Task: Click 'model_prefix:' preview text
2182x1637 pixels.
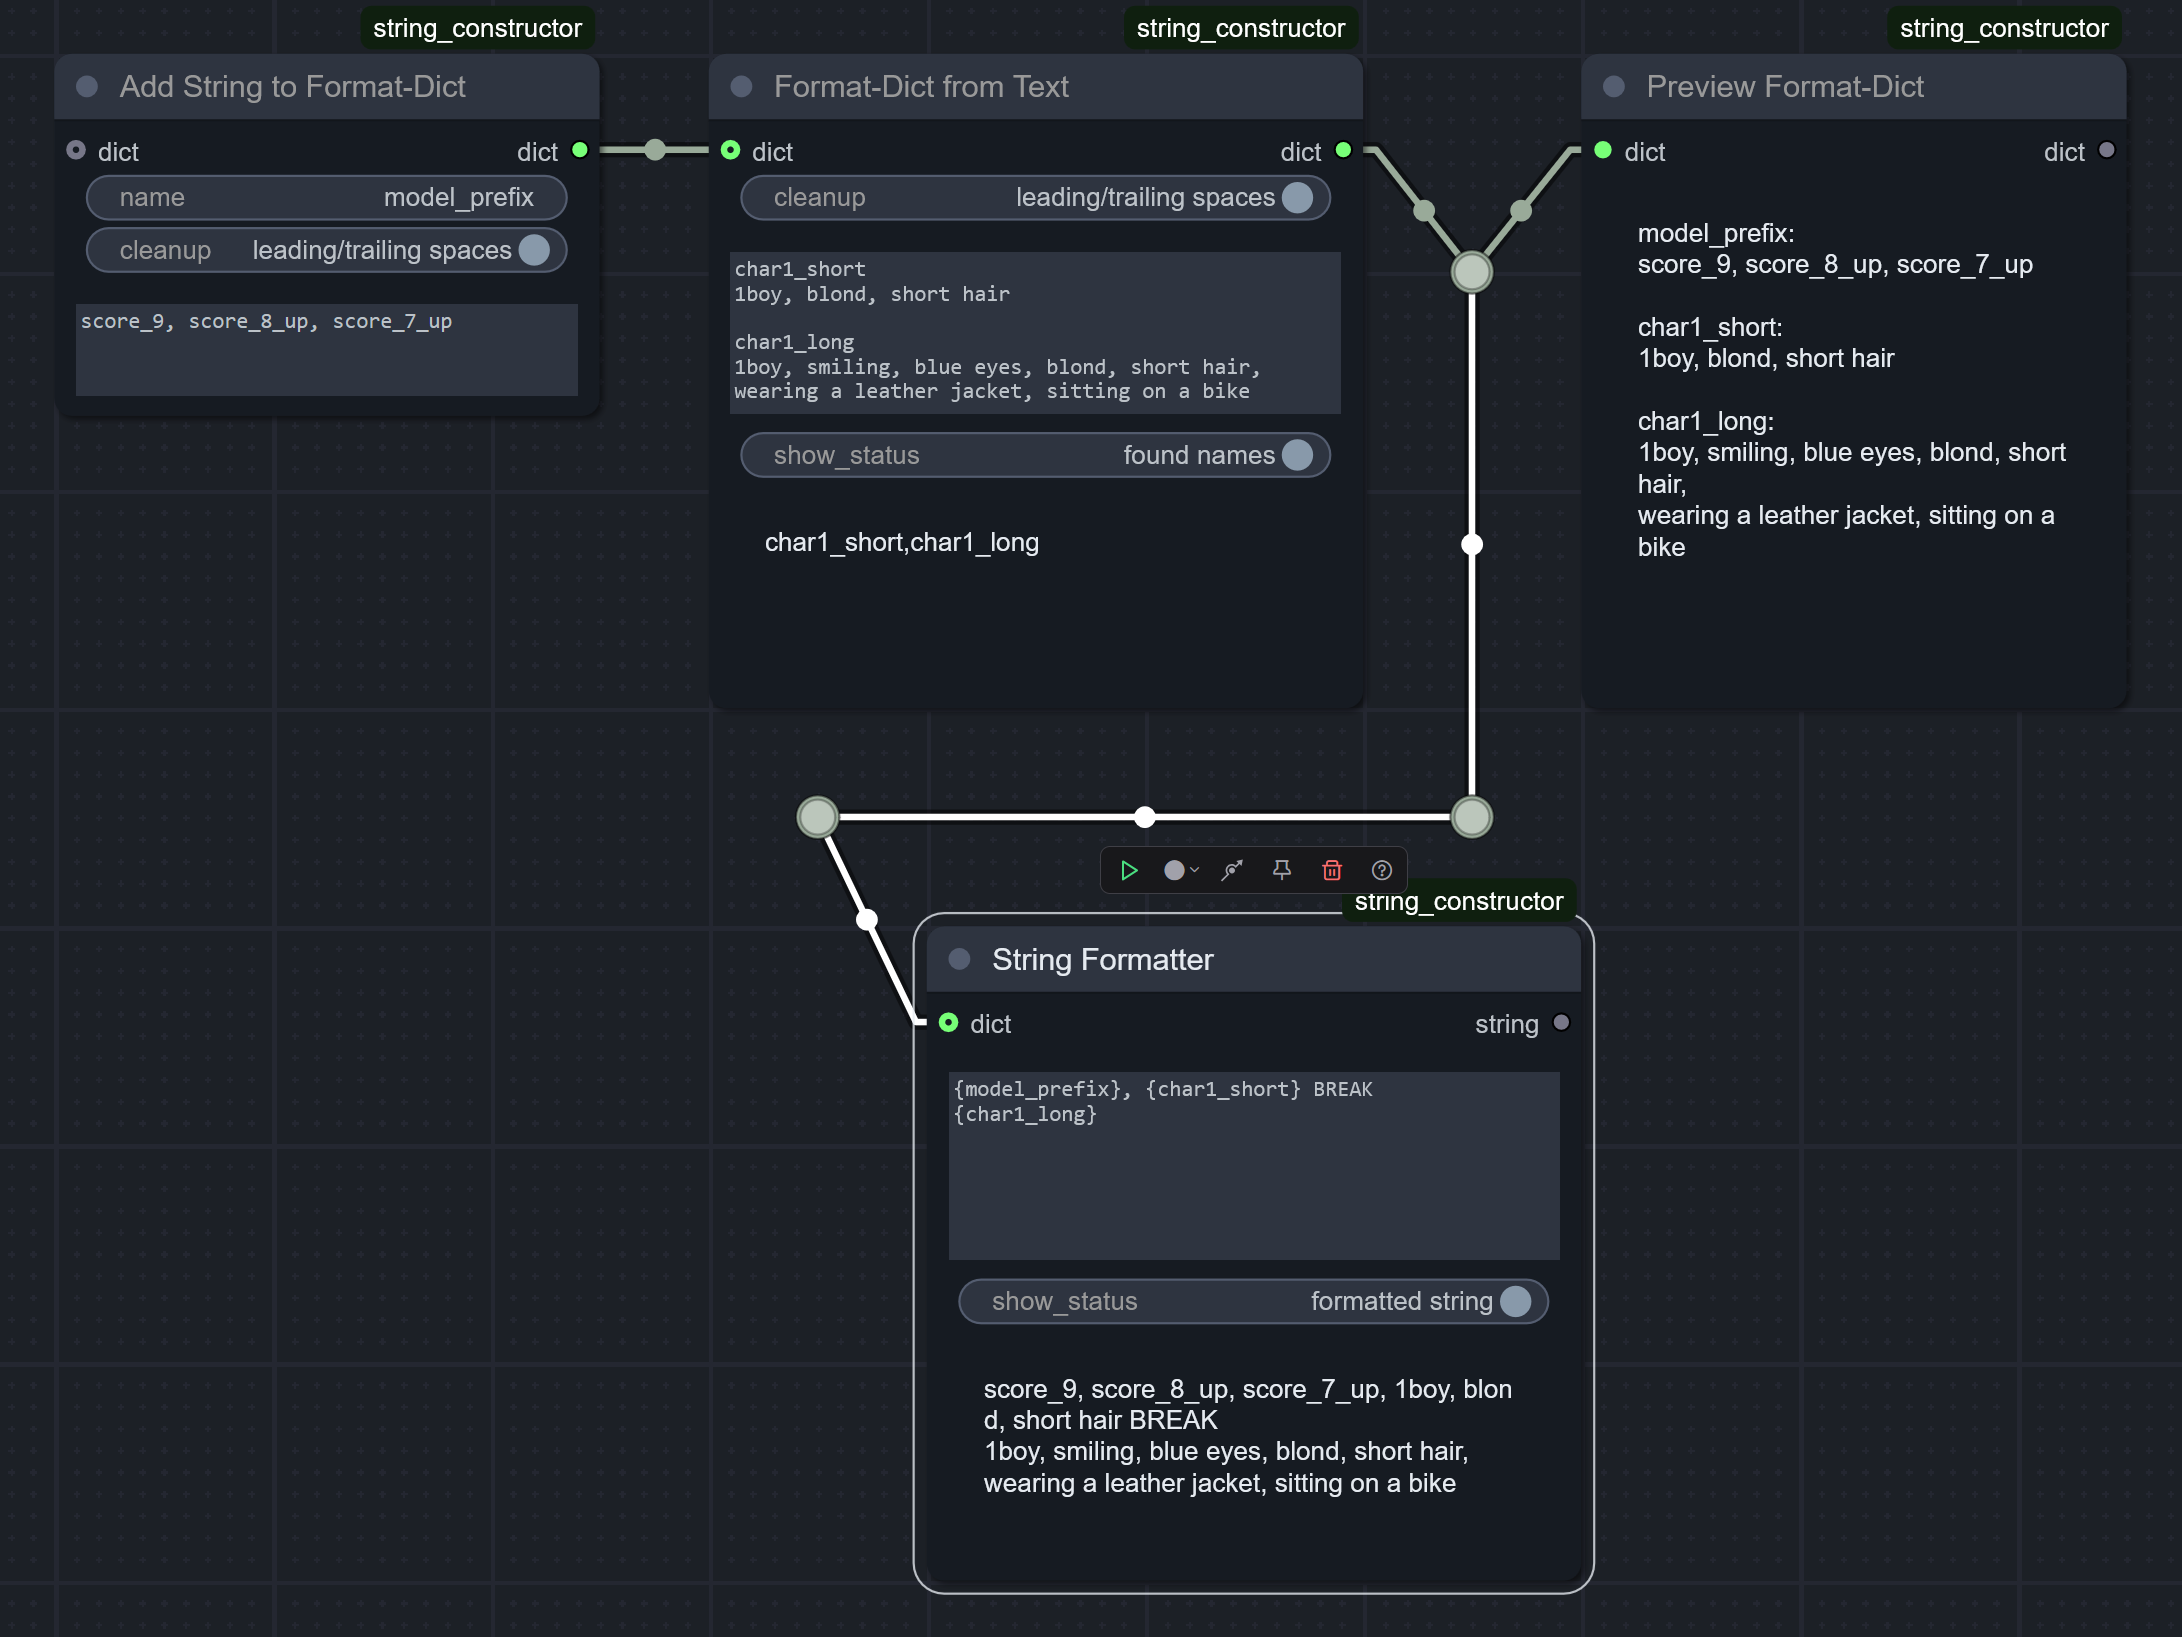Action: tap(1716, 234)
